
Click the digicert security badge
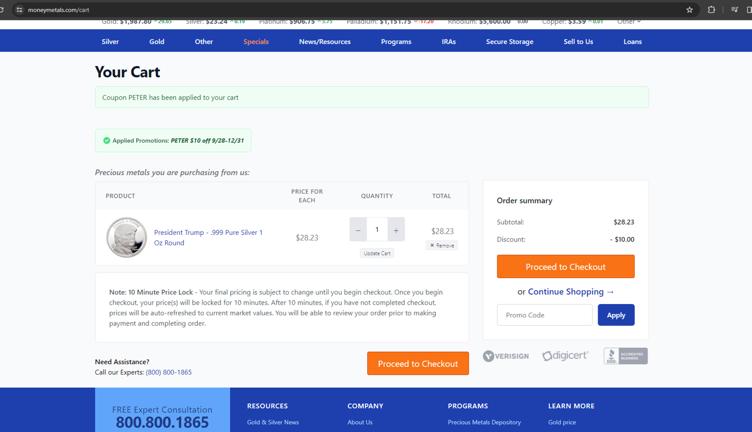pyautogui.click(x=565, y=356)
